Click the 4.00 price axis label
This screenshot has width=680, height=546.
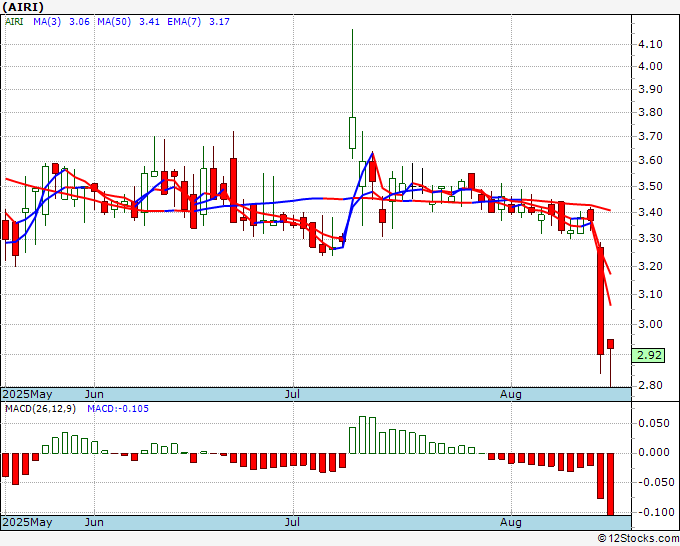pos(650,66)
